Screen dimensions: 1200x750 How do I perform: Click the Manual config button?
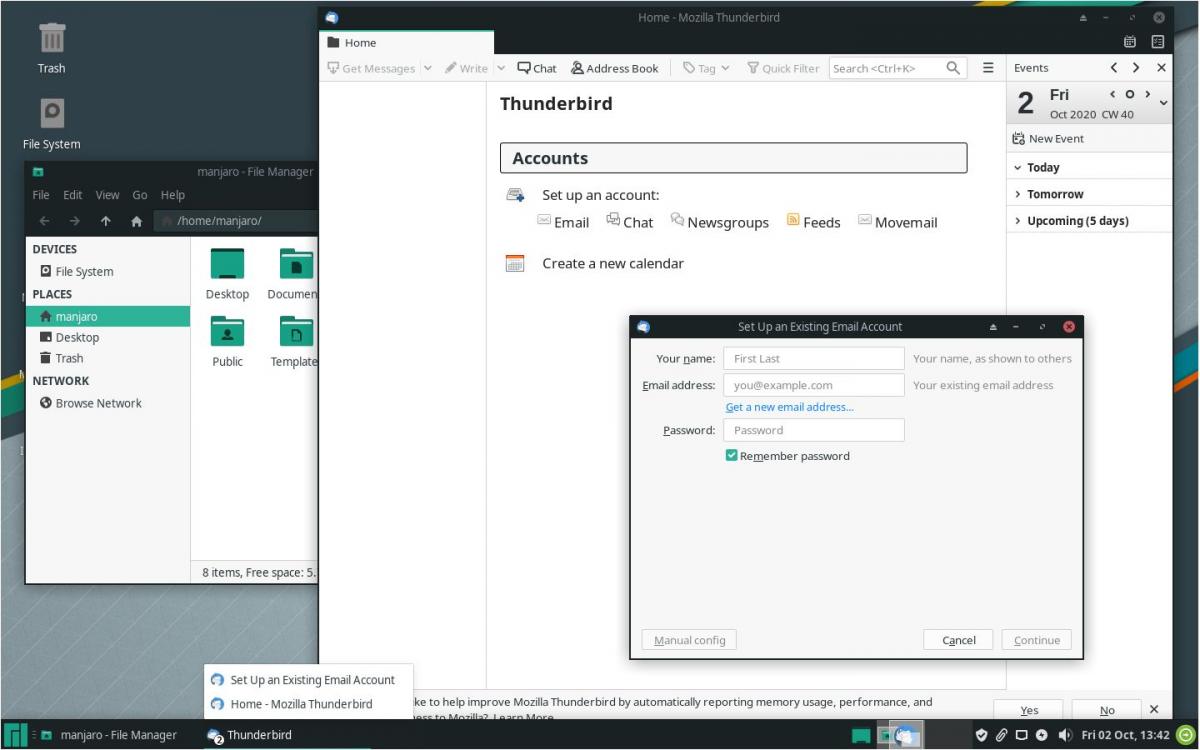coord(689,640)
